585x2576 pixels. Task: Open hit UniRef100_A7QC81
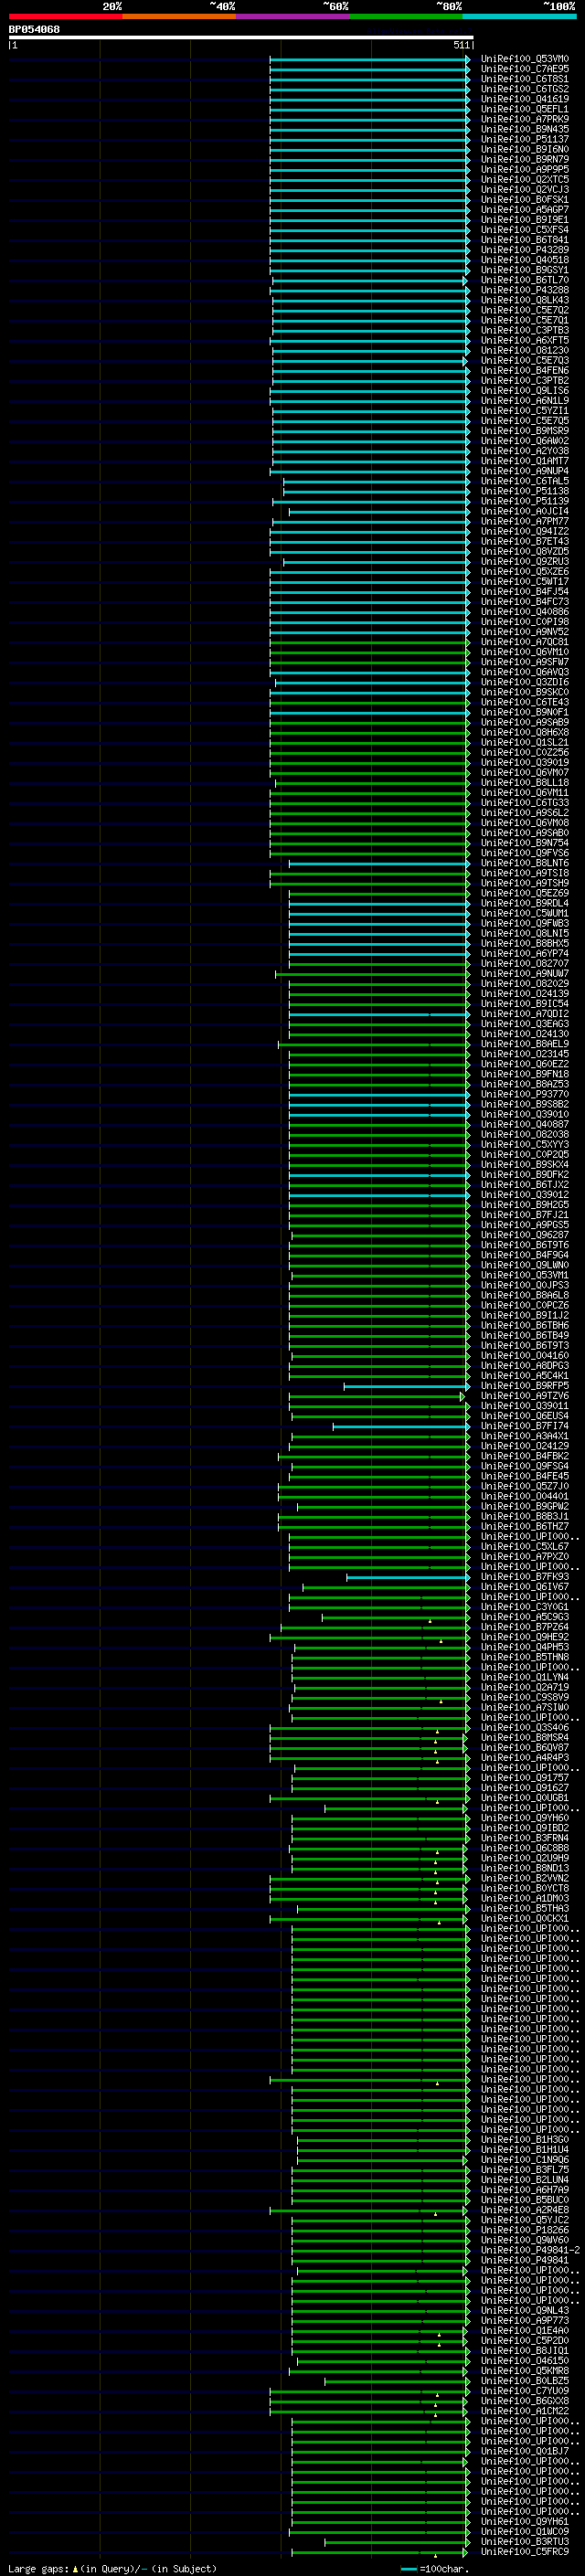click(x=524, y=641)
